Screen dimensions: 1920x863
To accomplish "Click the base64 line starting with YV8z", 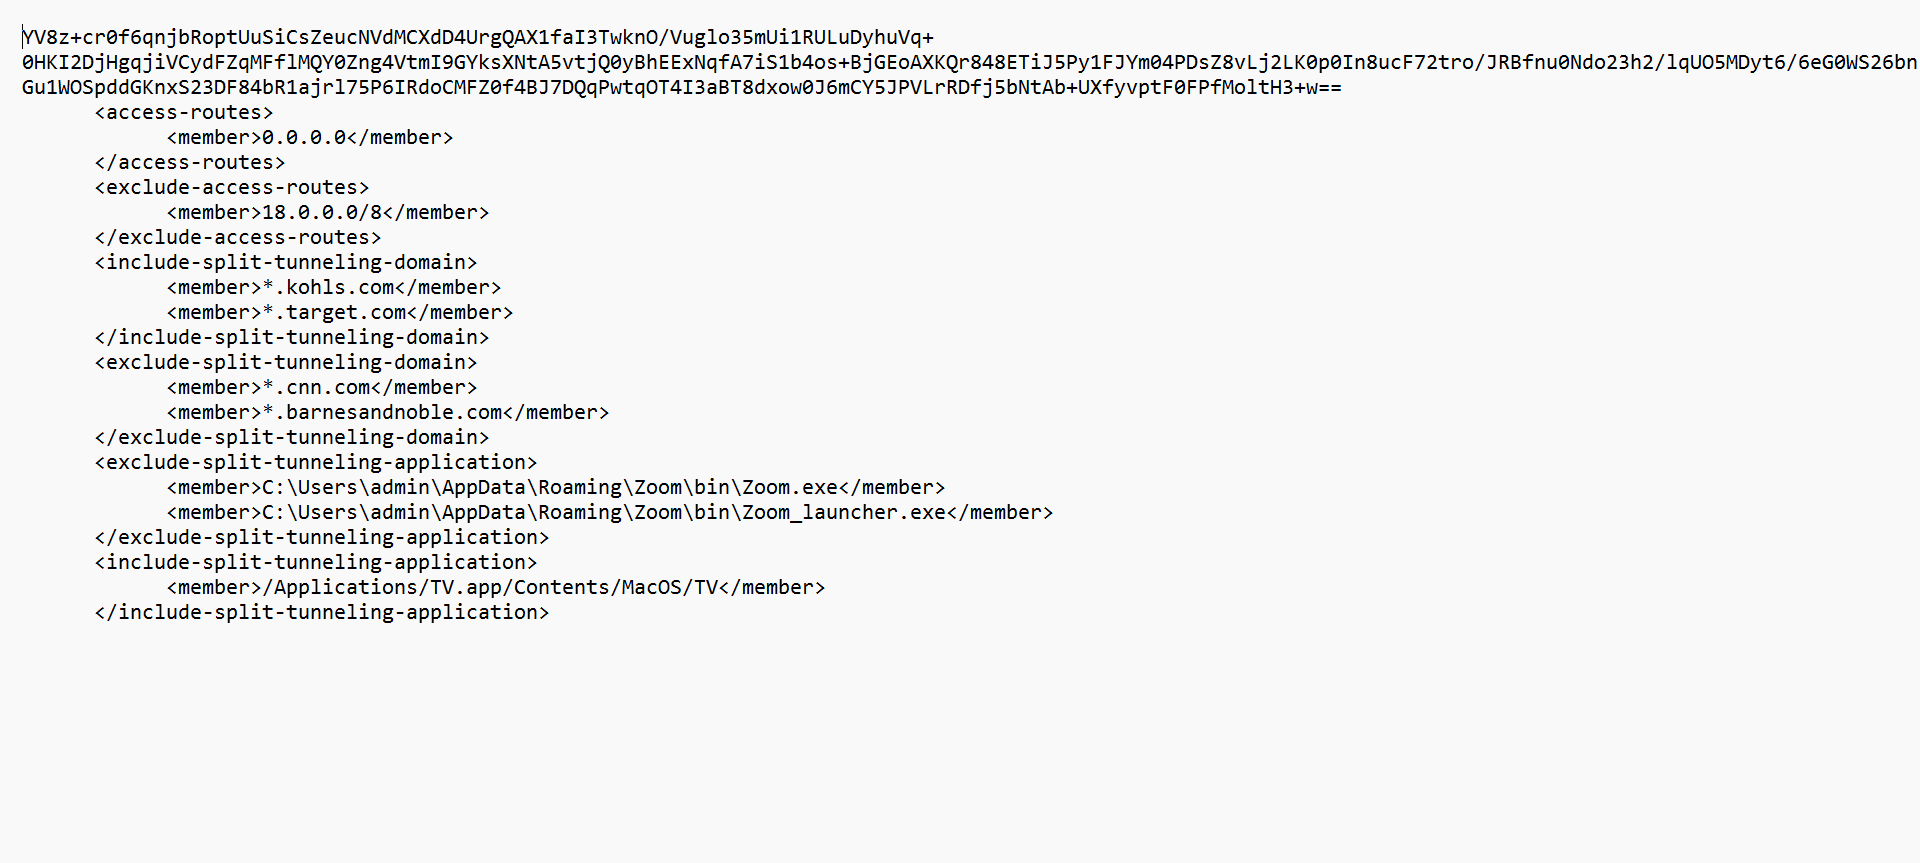I will coord(478,38).
